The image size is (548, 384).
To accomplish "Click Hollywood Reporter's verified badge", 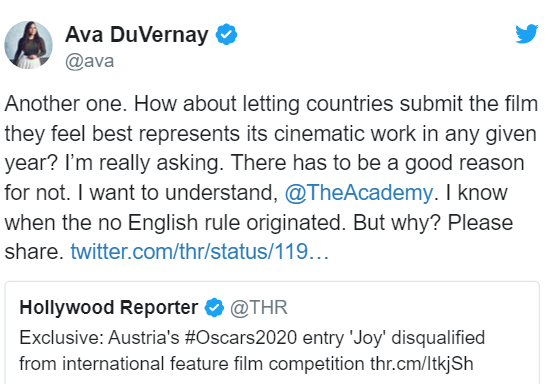I will click(x=214, y=307).
